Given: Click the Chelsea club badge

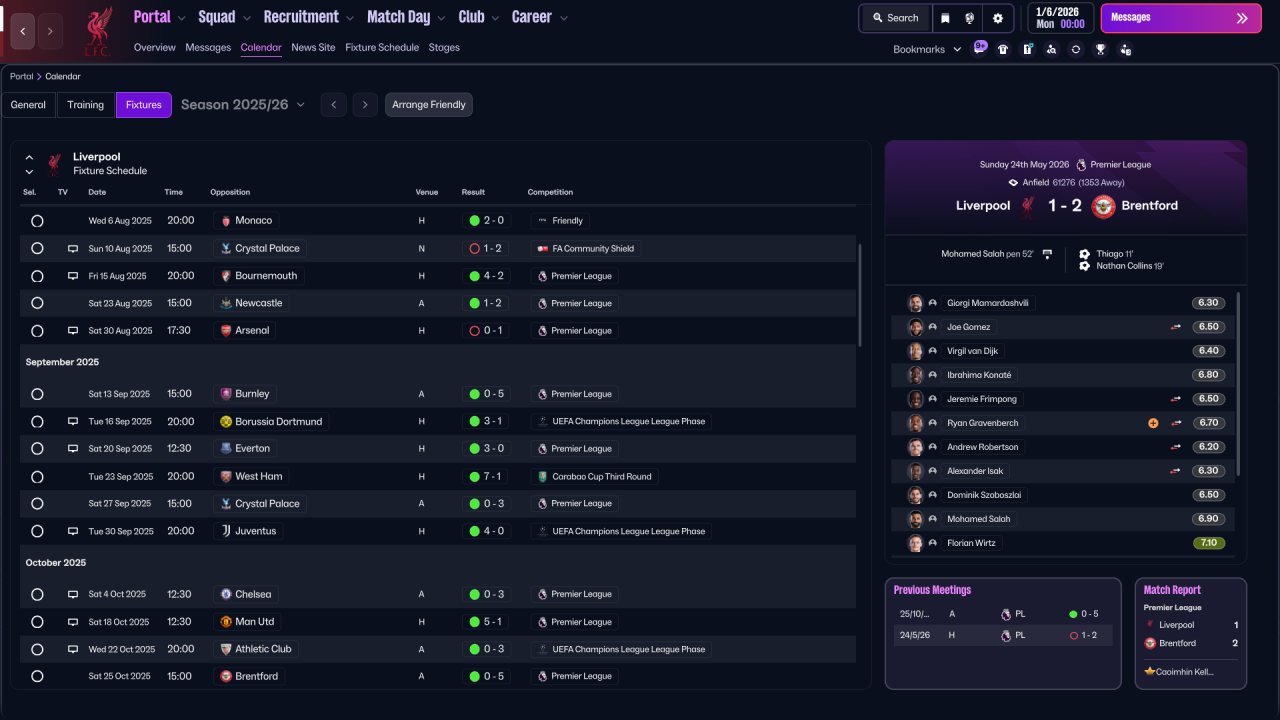Looking at the screenshot, I should click(x=225, y=595).
